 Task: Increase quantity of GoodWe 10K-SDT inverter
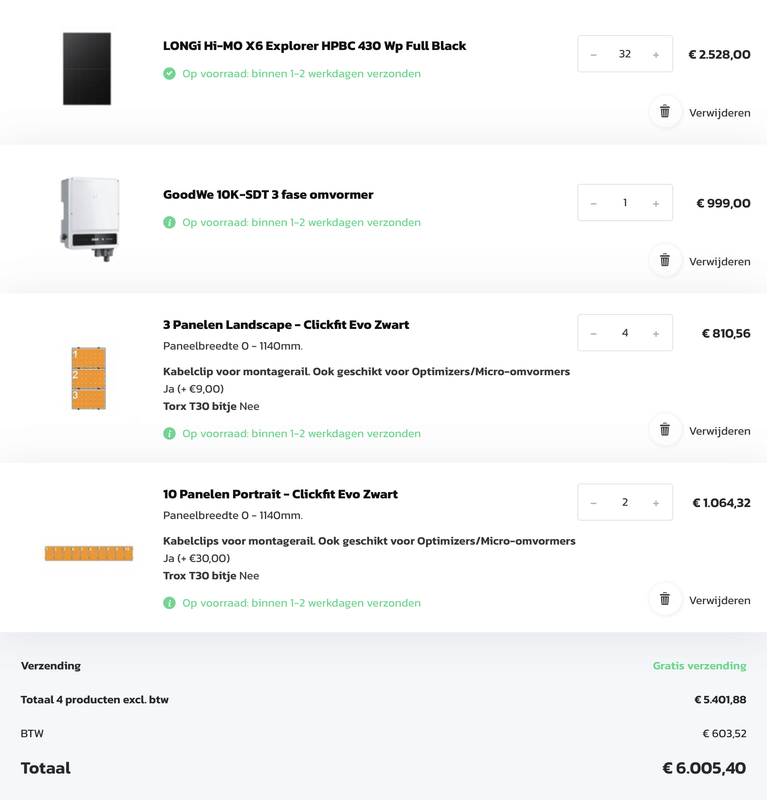pos(656,203)
